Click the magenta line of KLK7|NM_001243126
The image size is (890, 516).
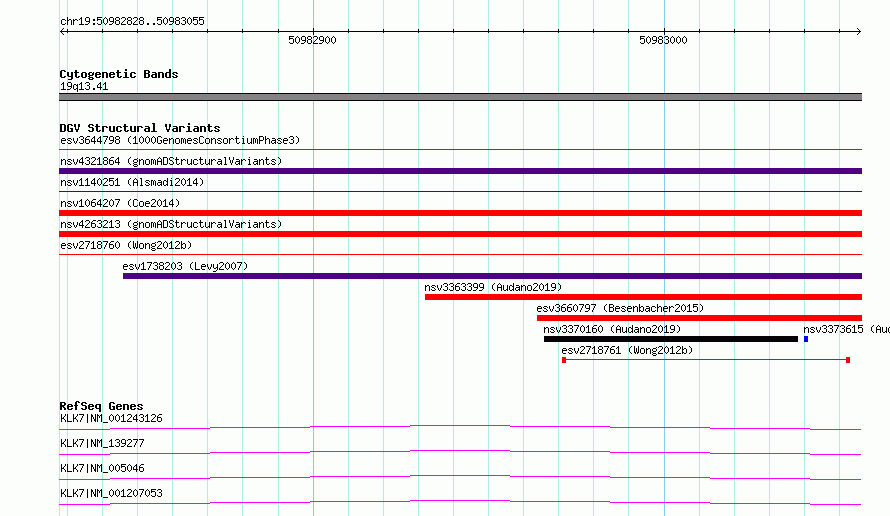(x=460, y=427)
